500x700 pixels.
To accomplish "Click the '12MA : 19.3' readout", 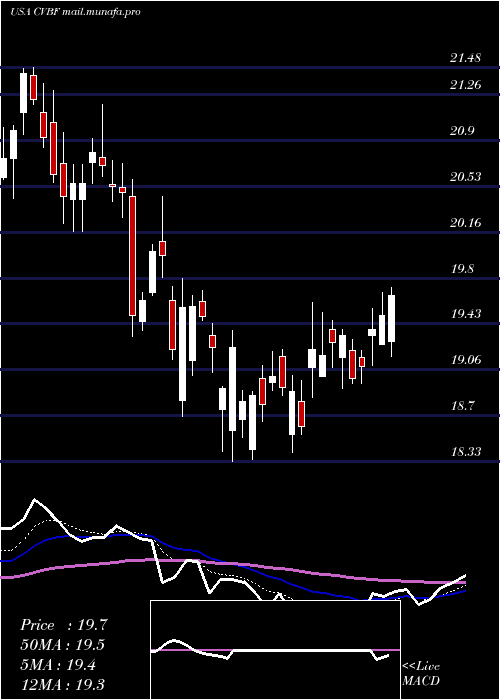I will pyautogui.click(x=64, y=684).
